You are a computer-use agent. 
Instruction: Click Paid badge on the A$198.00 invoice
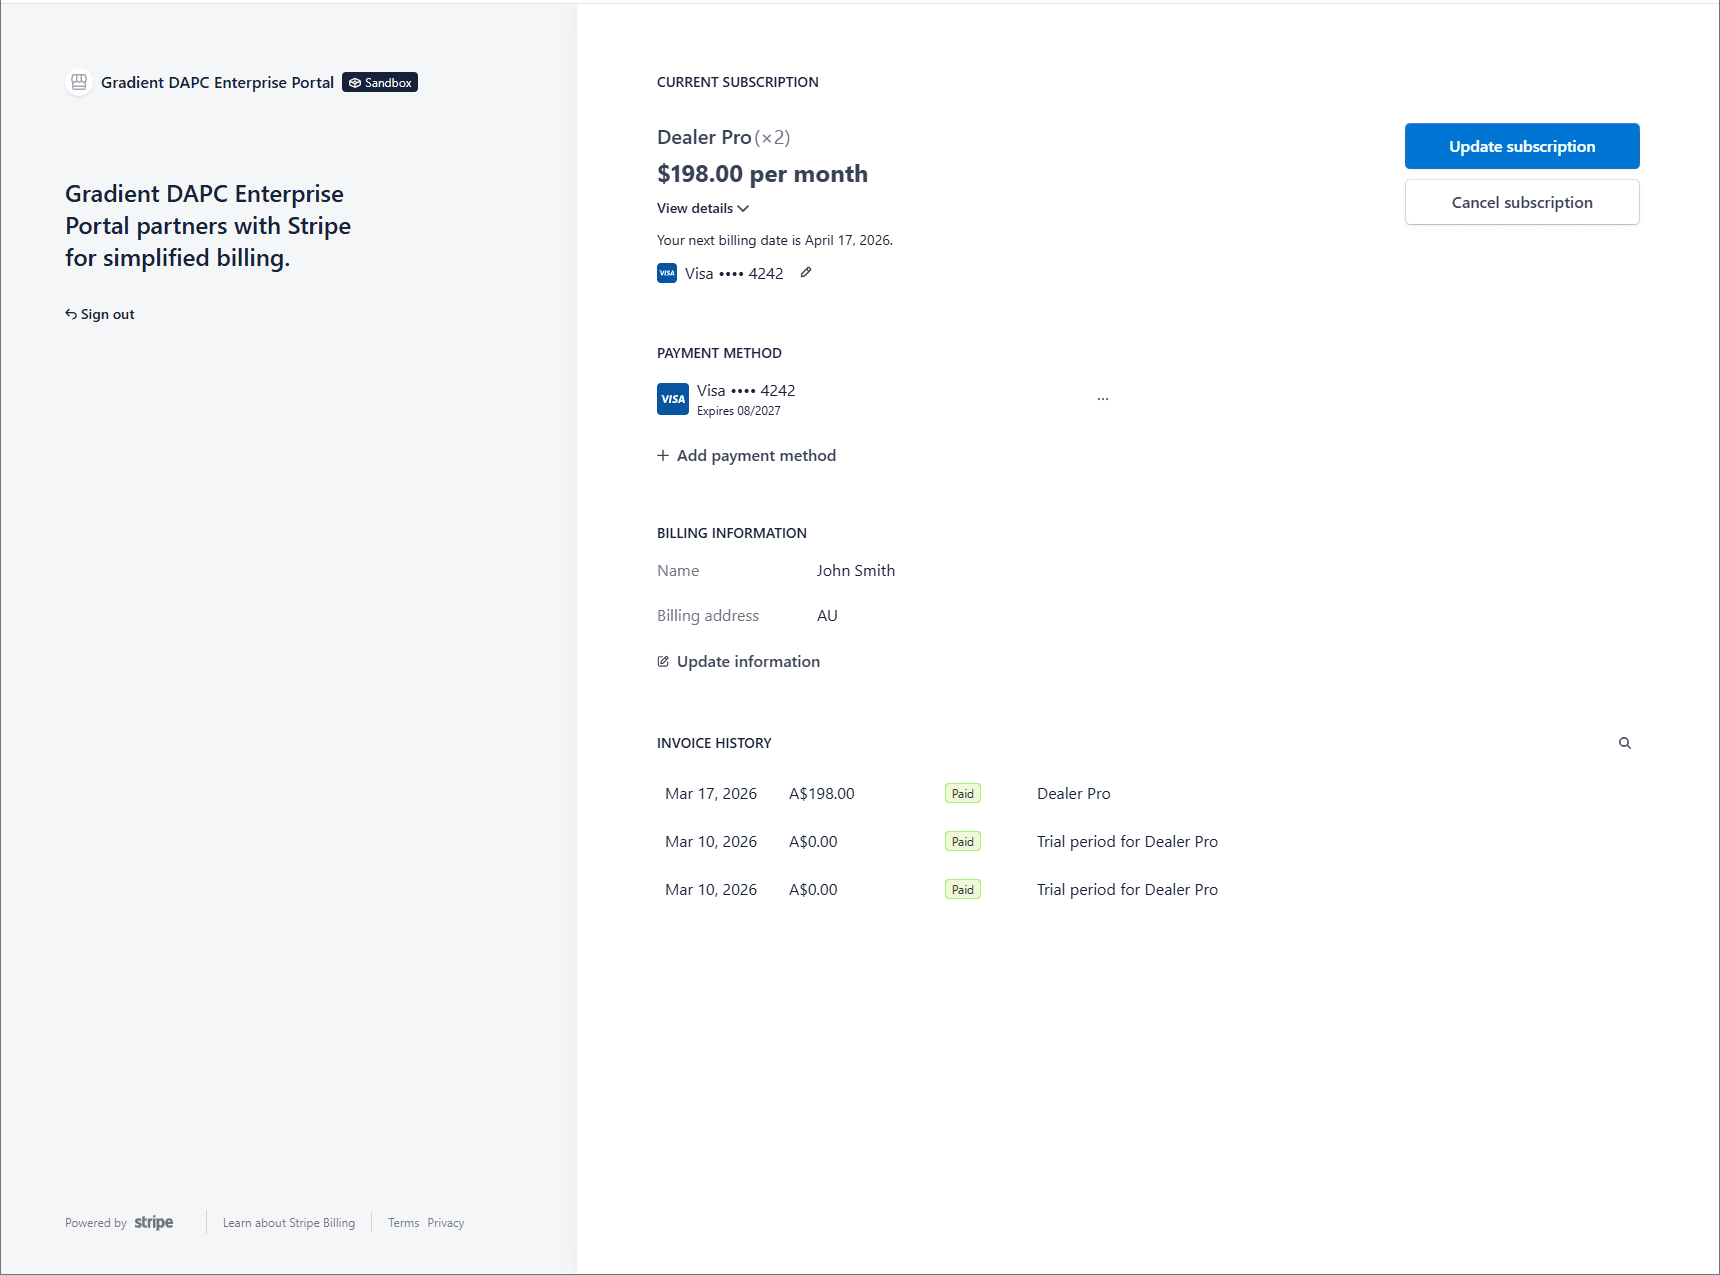pos(962,793)
